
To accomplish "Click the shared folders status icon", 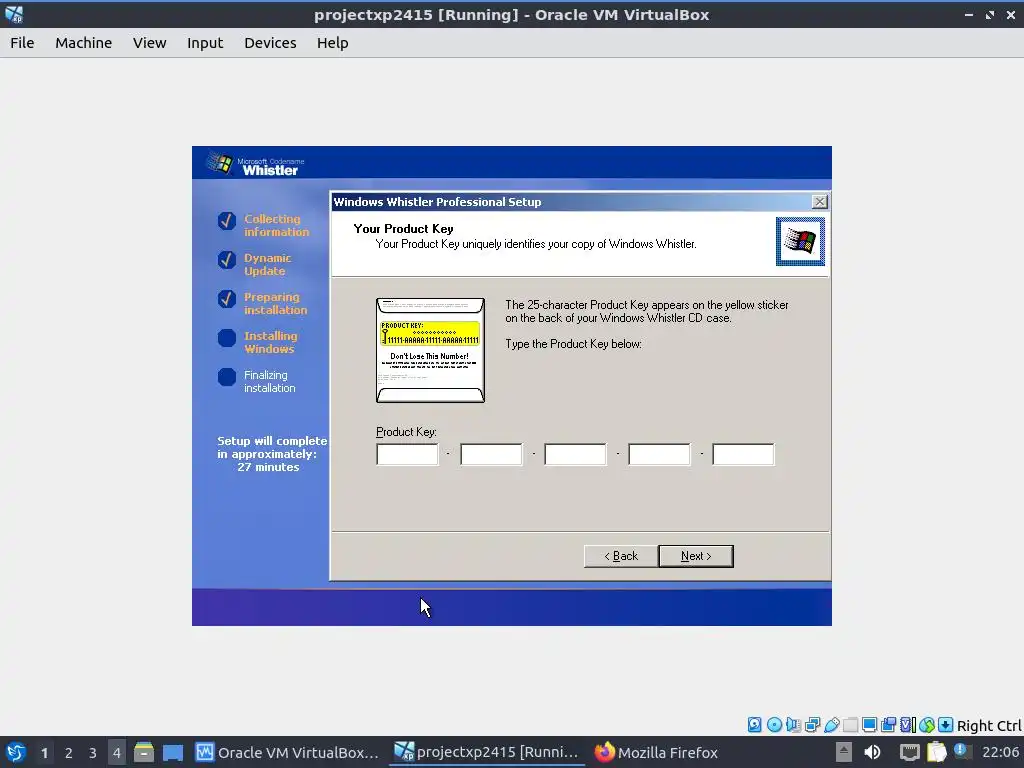I will [850, 724].
